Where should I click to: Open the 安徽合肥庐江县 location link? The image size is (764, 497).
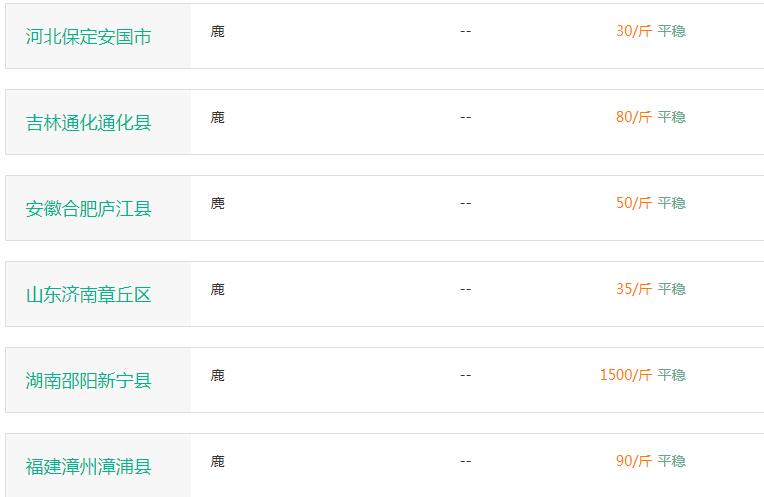(88, 209)
